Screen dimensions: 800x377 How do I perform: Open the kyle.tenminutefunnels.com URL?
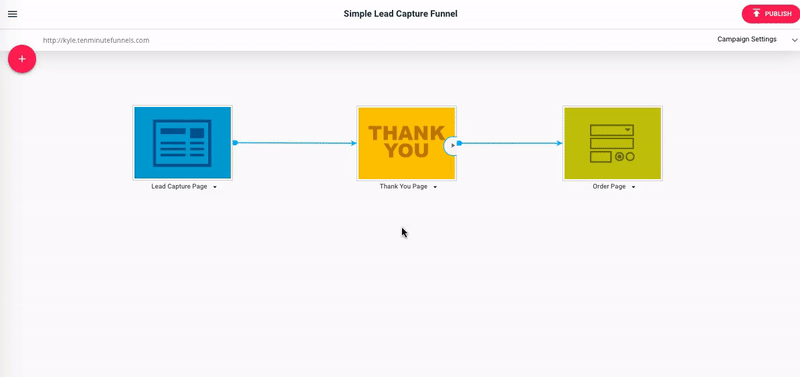(96, 40)
